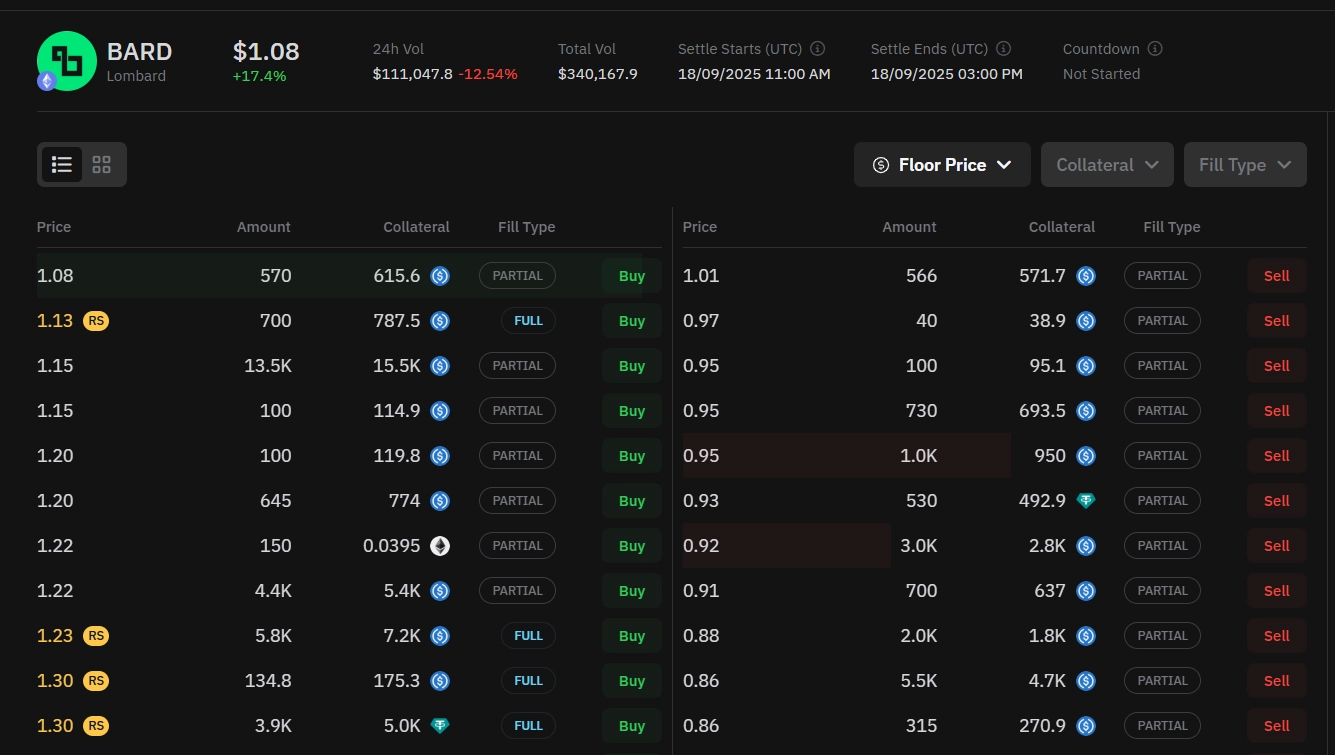Click Buy on the 1.08 order
The image size is (1335, 755).
click(631, 275)
